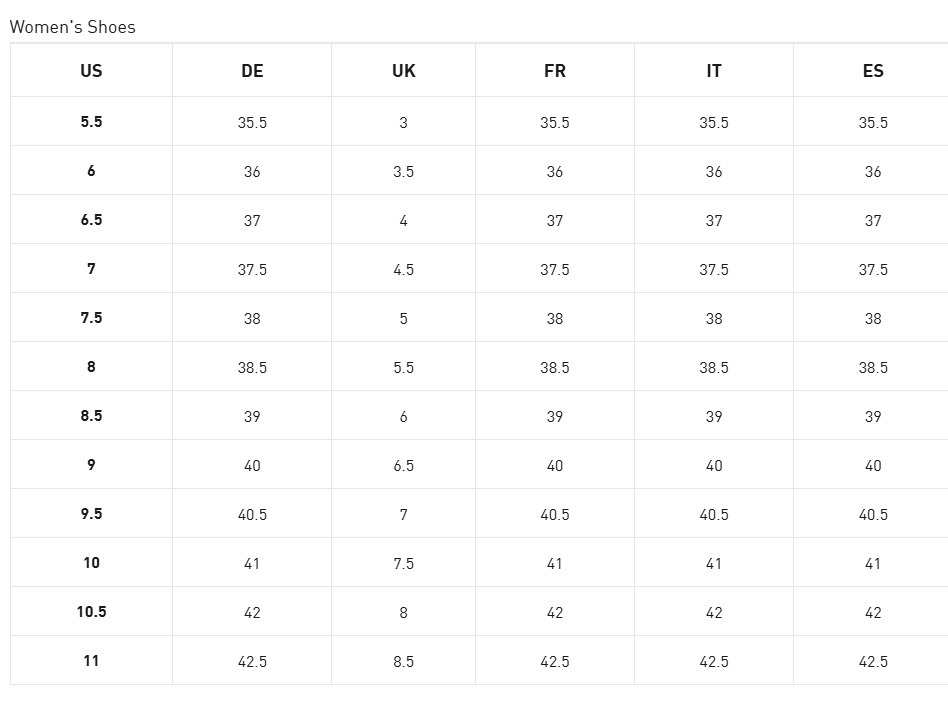The width and height of the screenshot is (948, 703).
Task: Click the IT column header
Action: pos(714,71)
